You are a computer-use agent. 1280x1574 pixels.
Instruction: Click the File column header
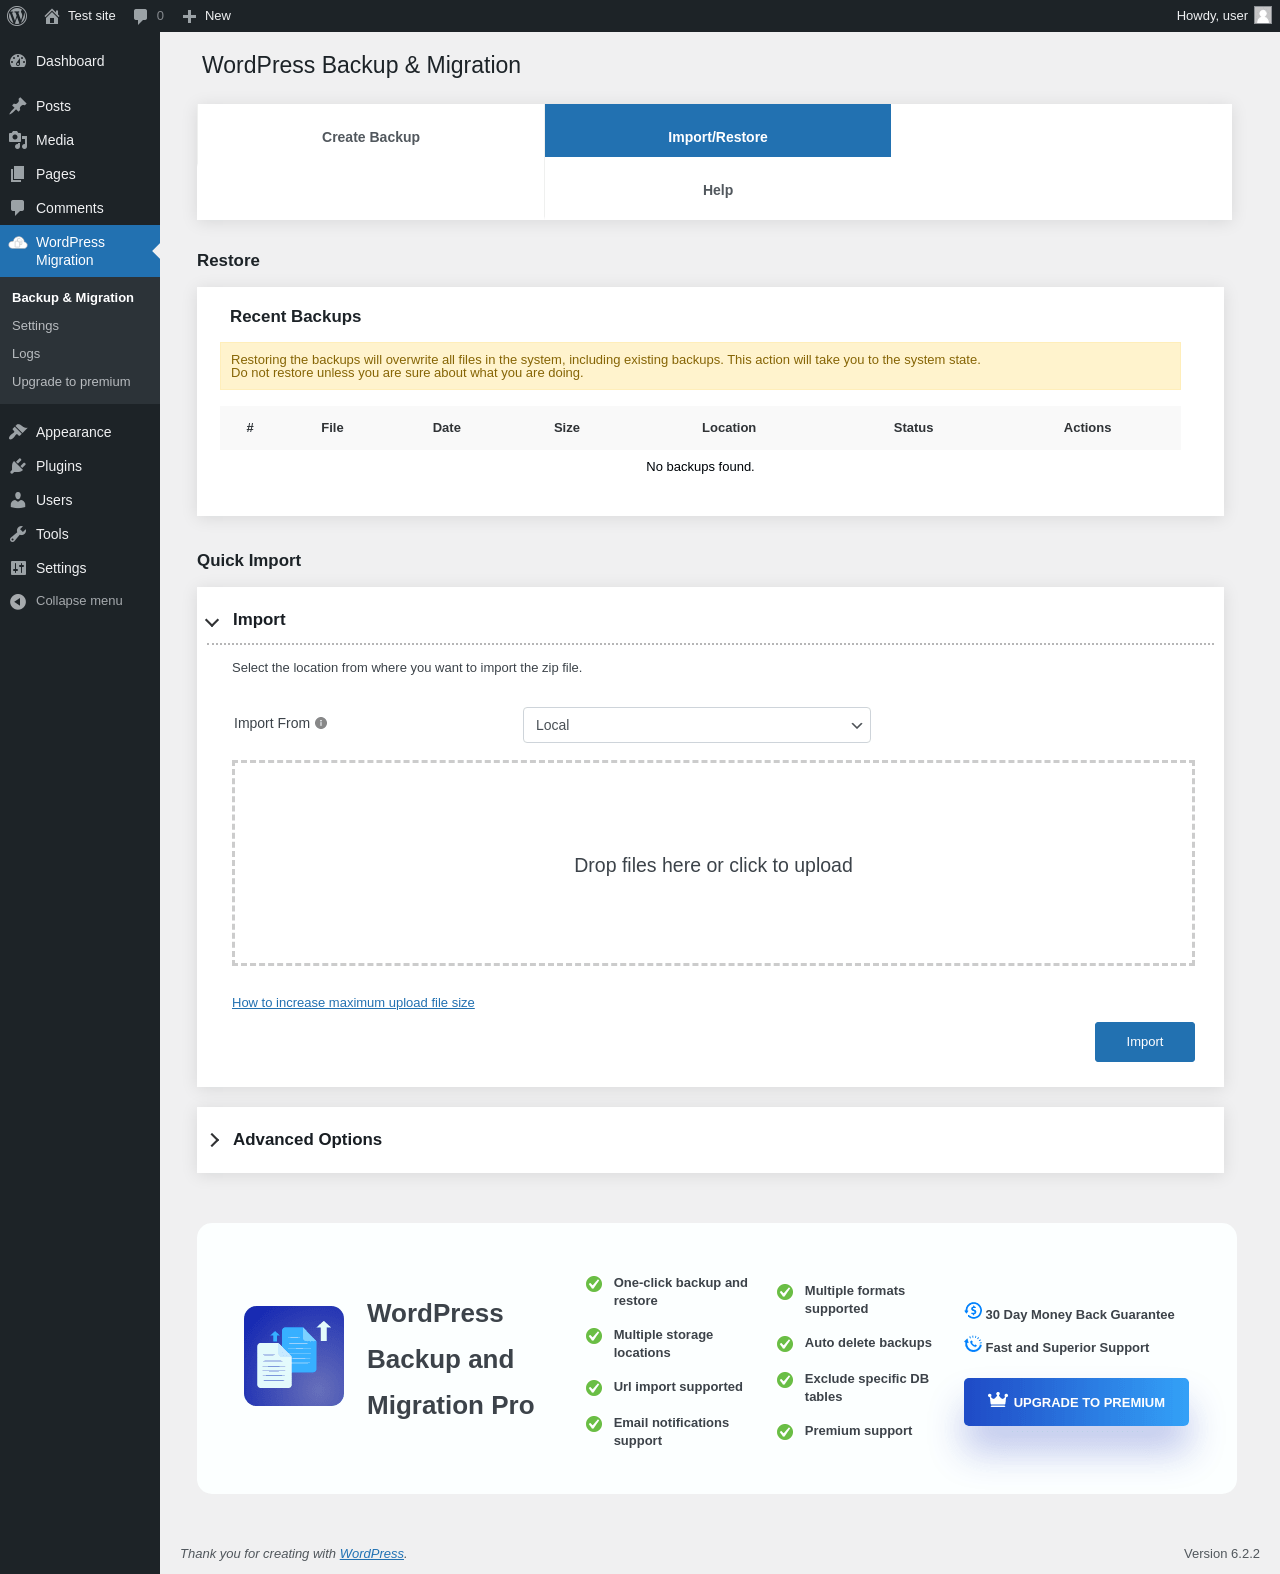point(332,428)
